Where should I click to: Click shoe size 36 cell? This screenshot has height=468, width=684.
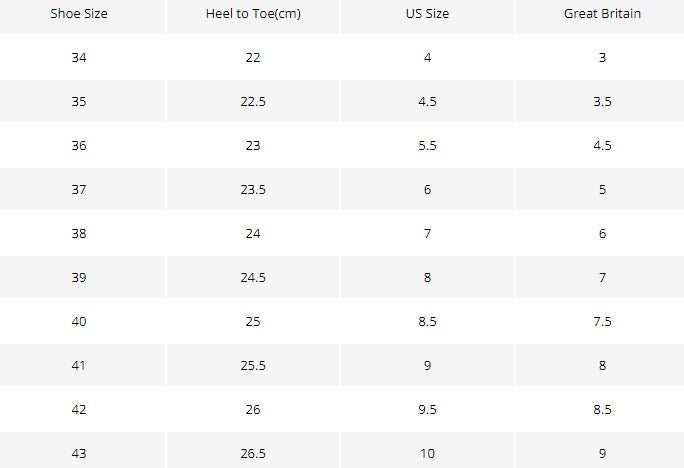click(x=79, y=145)
